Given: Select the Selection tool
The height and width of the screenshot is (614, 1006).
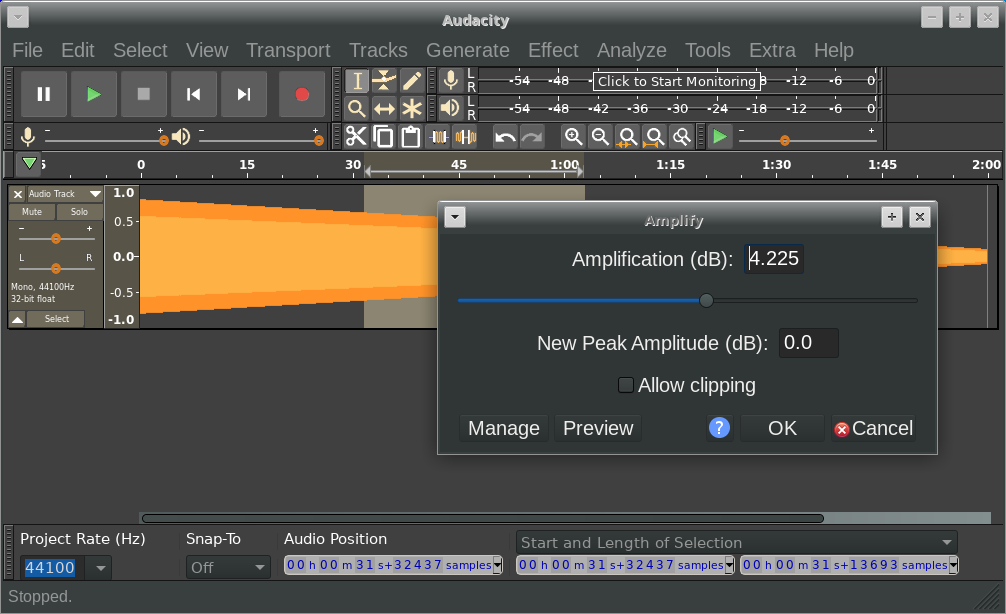Looking at the screenshot, I should tap(358, 80).
